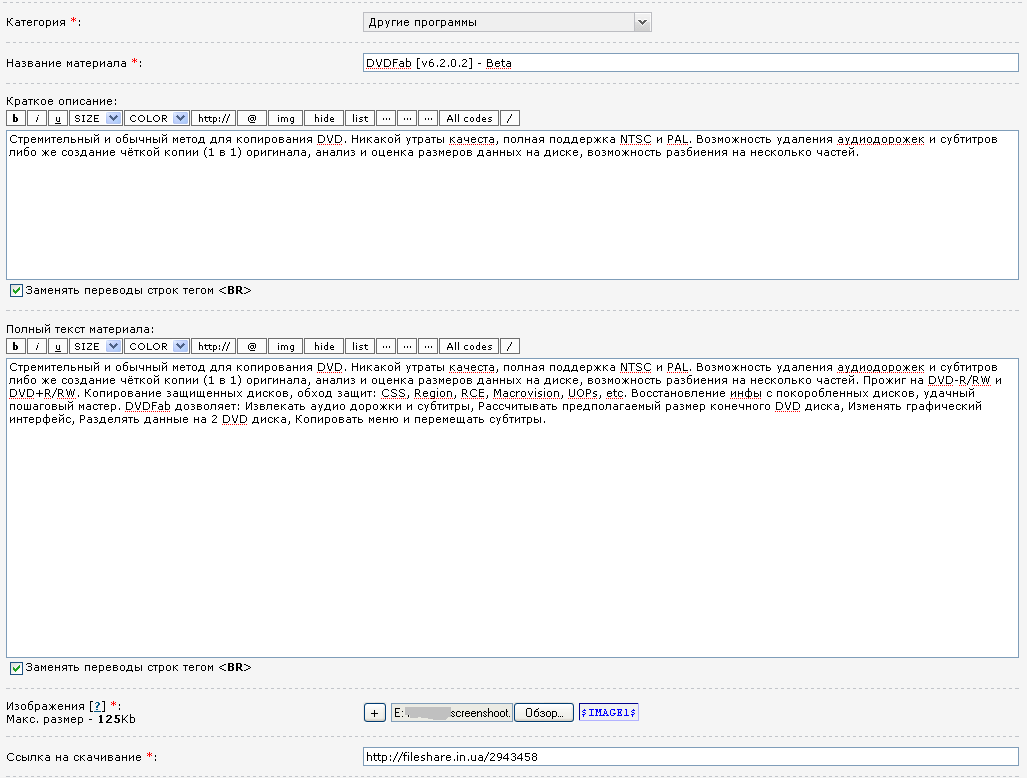
Task: Toggle italic in Краткое описание toolbar
Action: [x=37, y=119]
